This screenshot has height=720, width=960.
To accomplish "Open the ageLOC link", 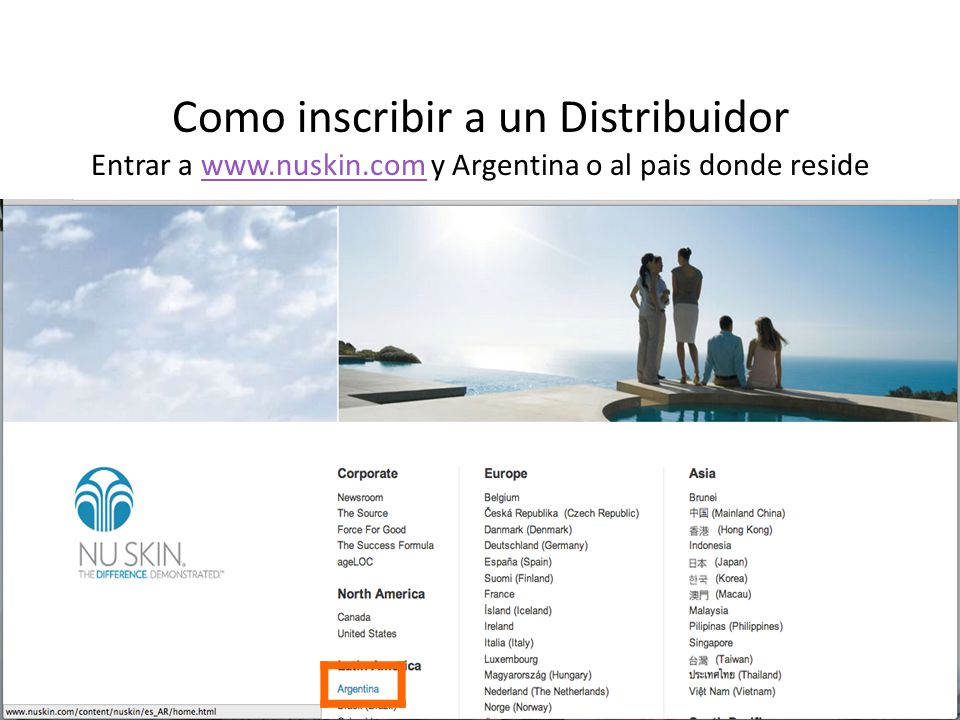I will coord(355,562).
